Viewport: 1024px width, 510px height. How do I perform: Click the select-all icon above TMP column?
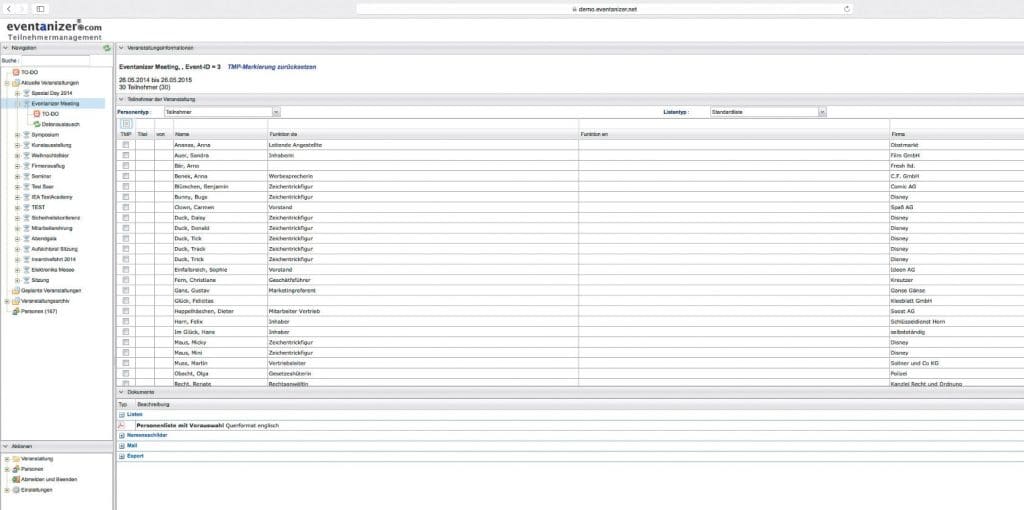(126, 123)
